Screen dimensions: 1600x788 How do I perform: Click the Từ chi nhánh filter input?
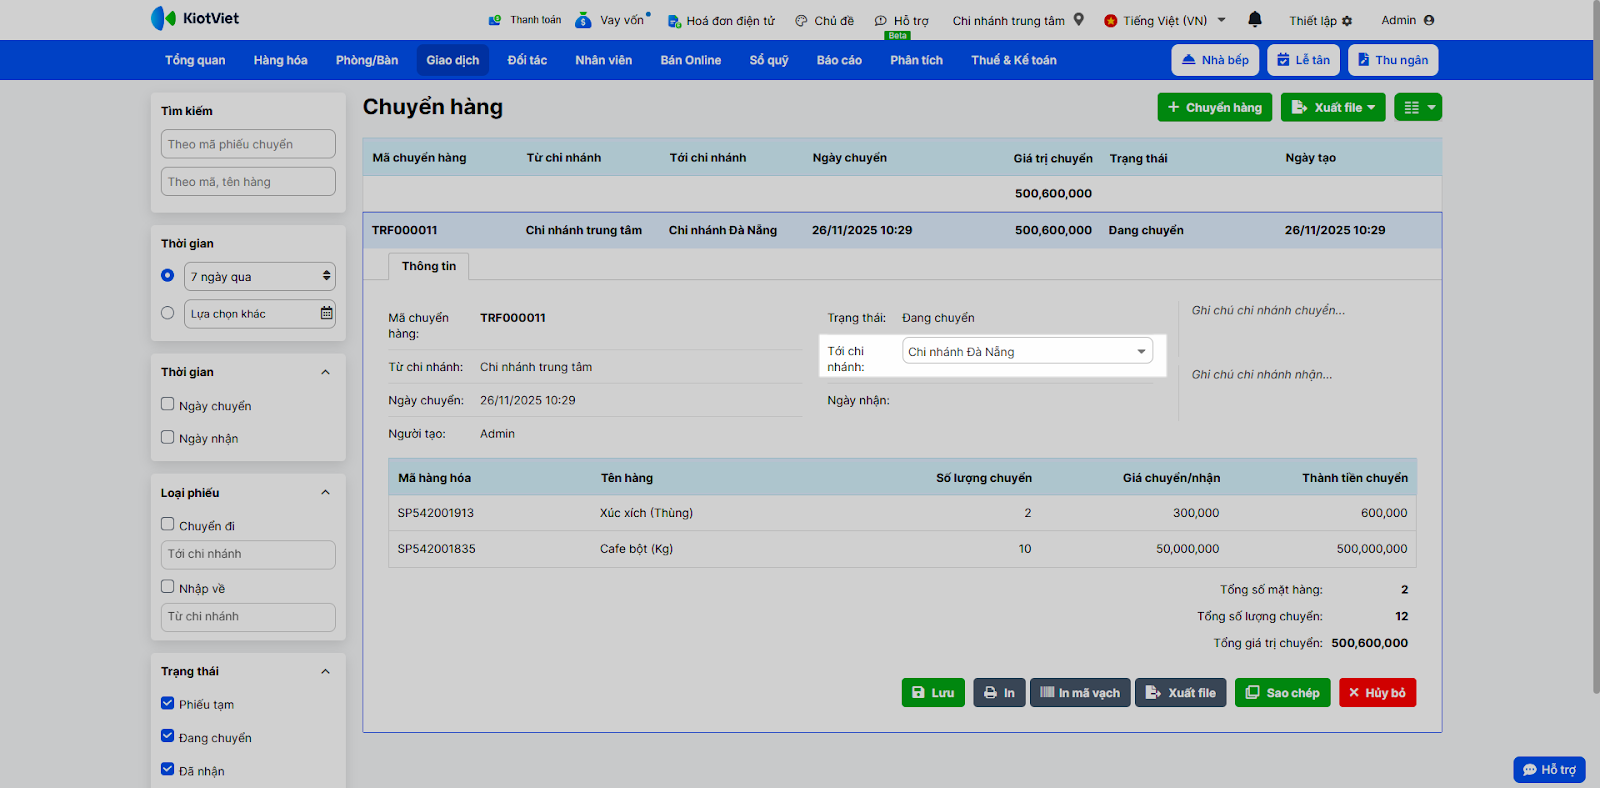(x=248, y=617)
